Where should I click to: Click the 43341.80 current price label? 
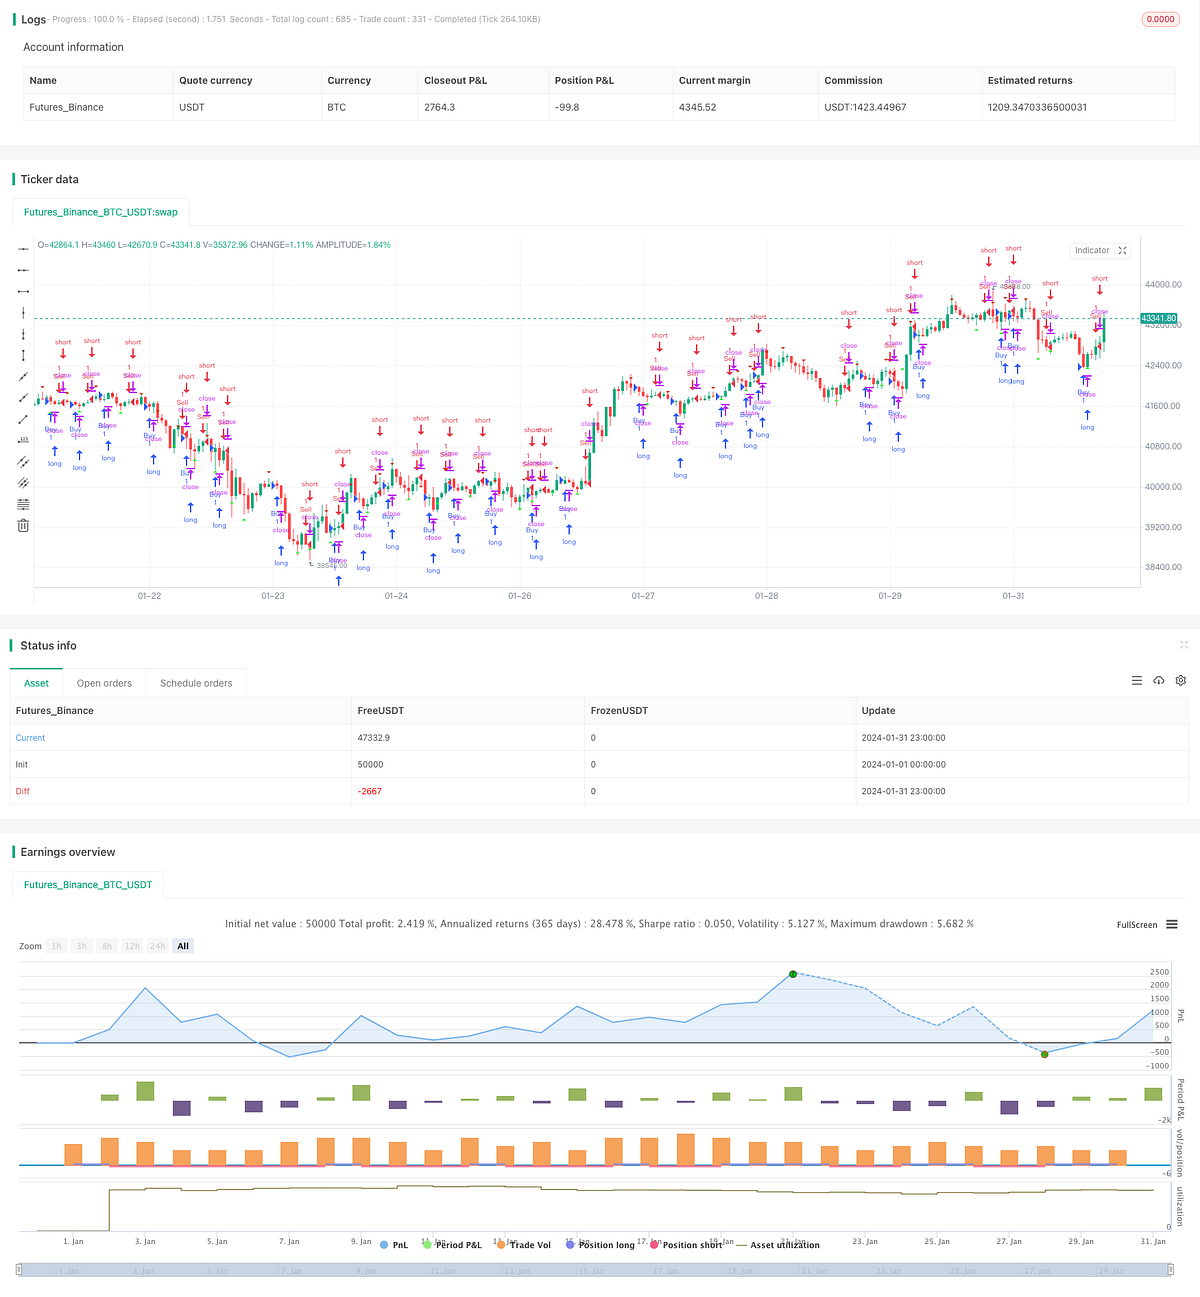1160,318
